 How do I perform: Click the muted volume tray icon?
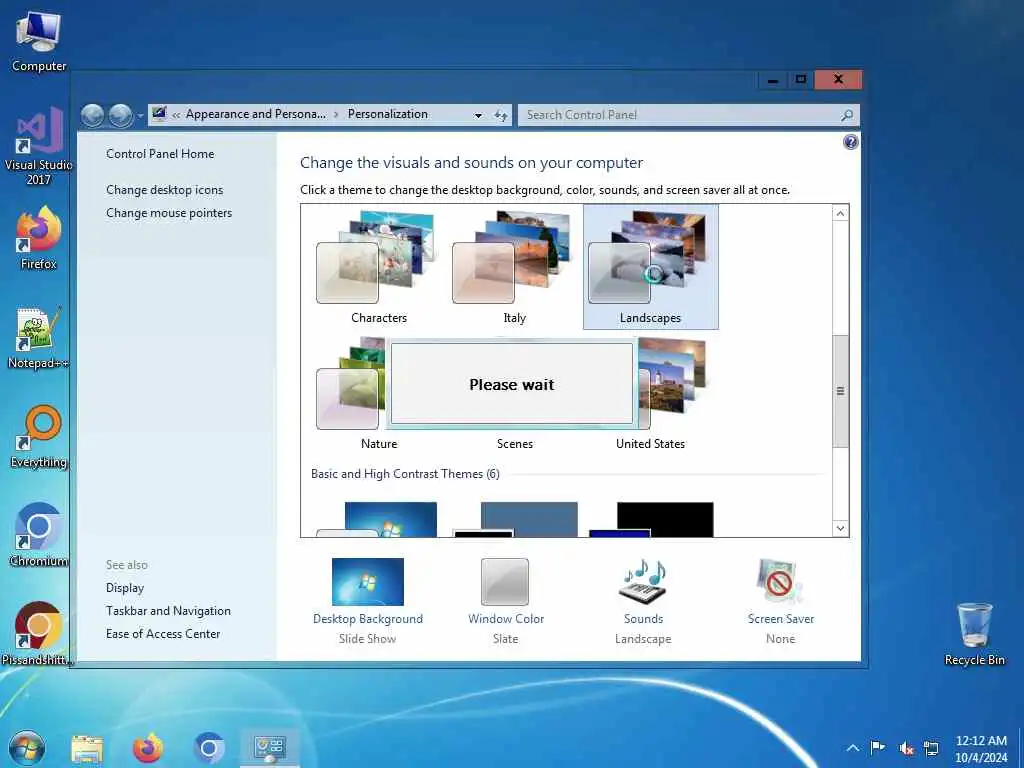coord(905,748)
